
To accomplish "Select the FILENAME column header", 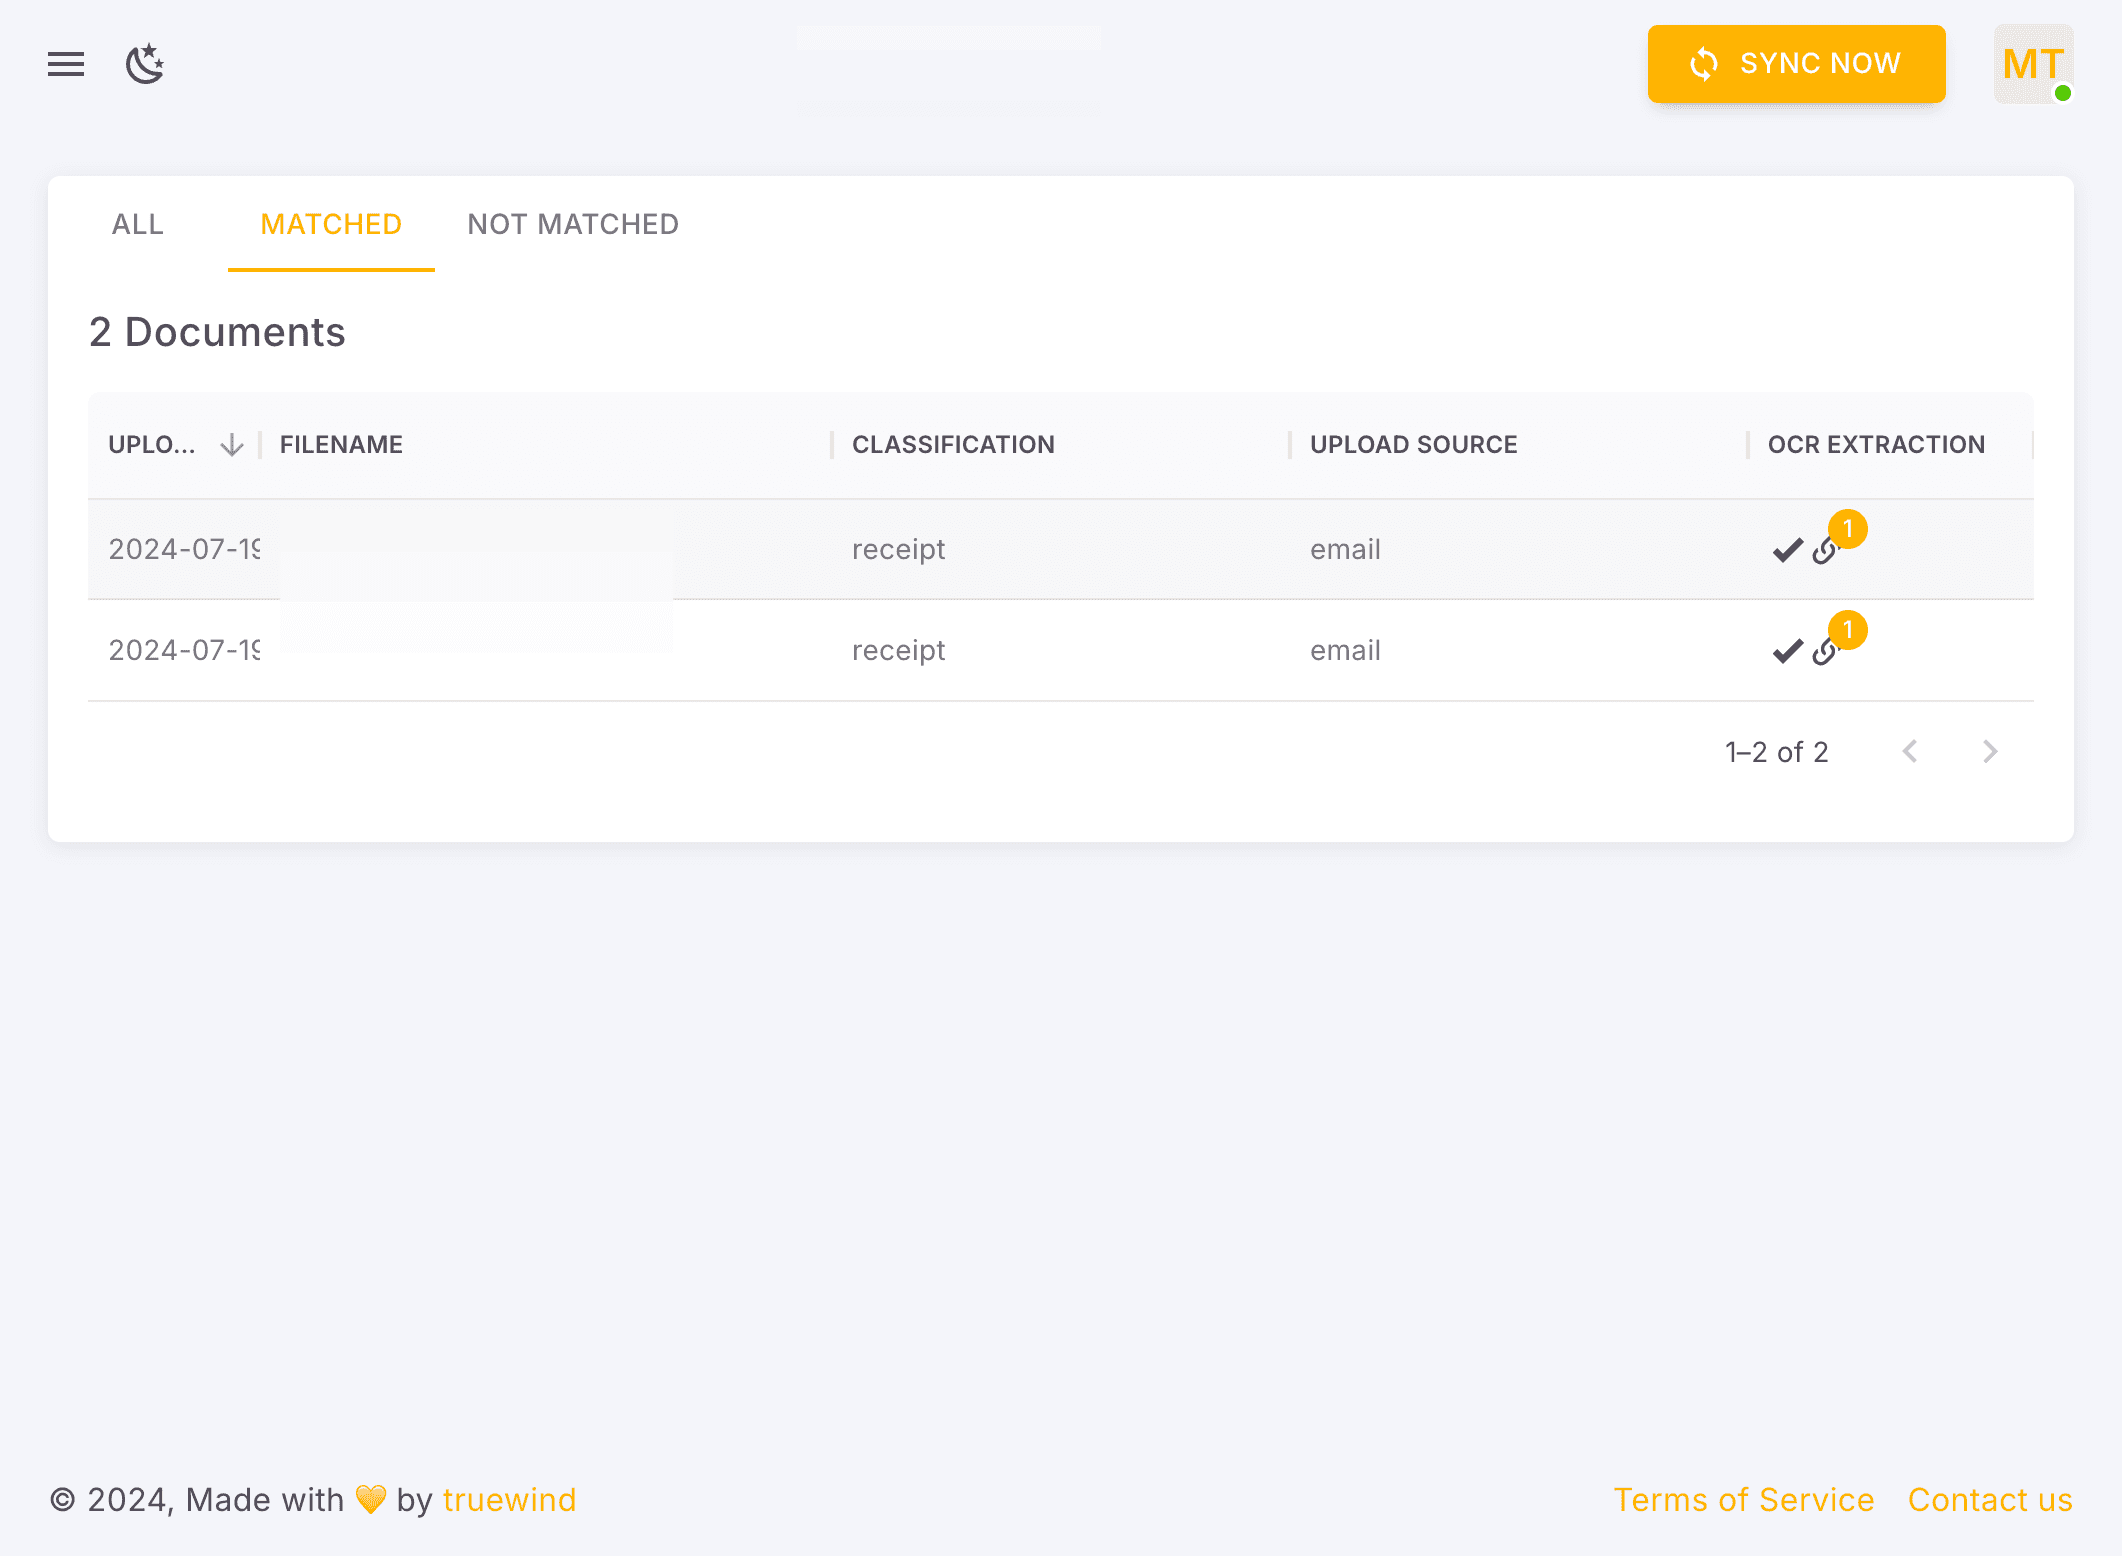I will pos(340,444).
